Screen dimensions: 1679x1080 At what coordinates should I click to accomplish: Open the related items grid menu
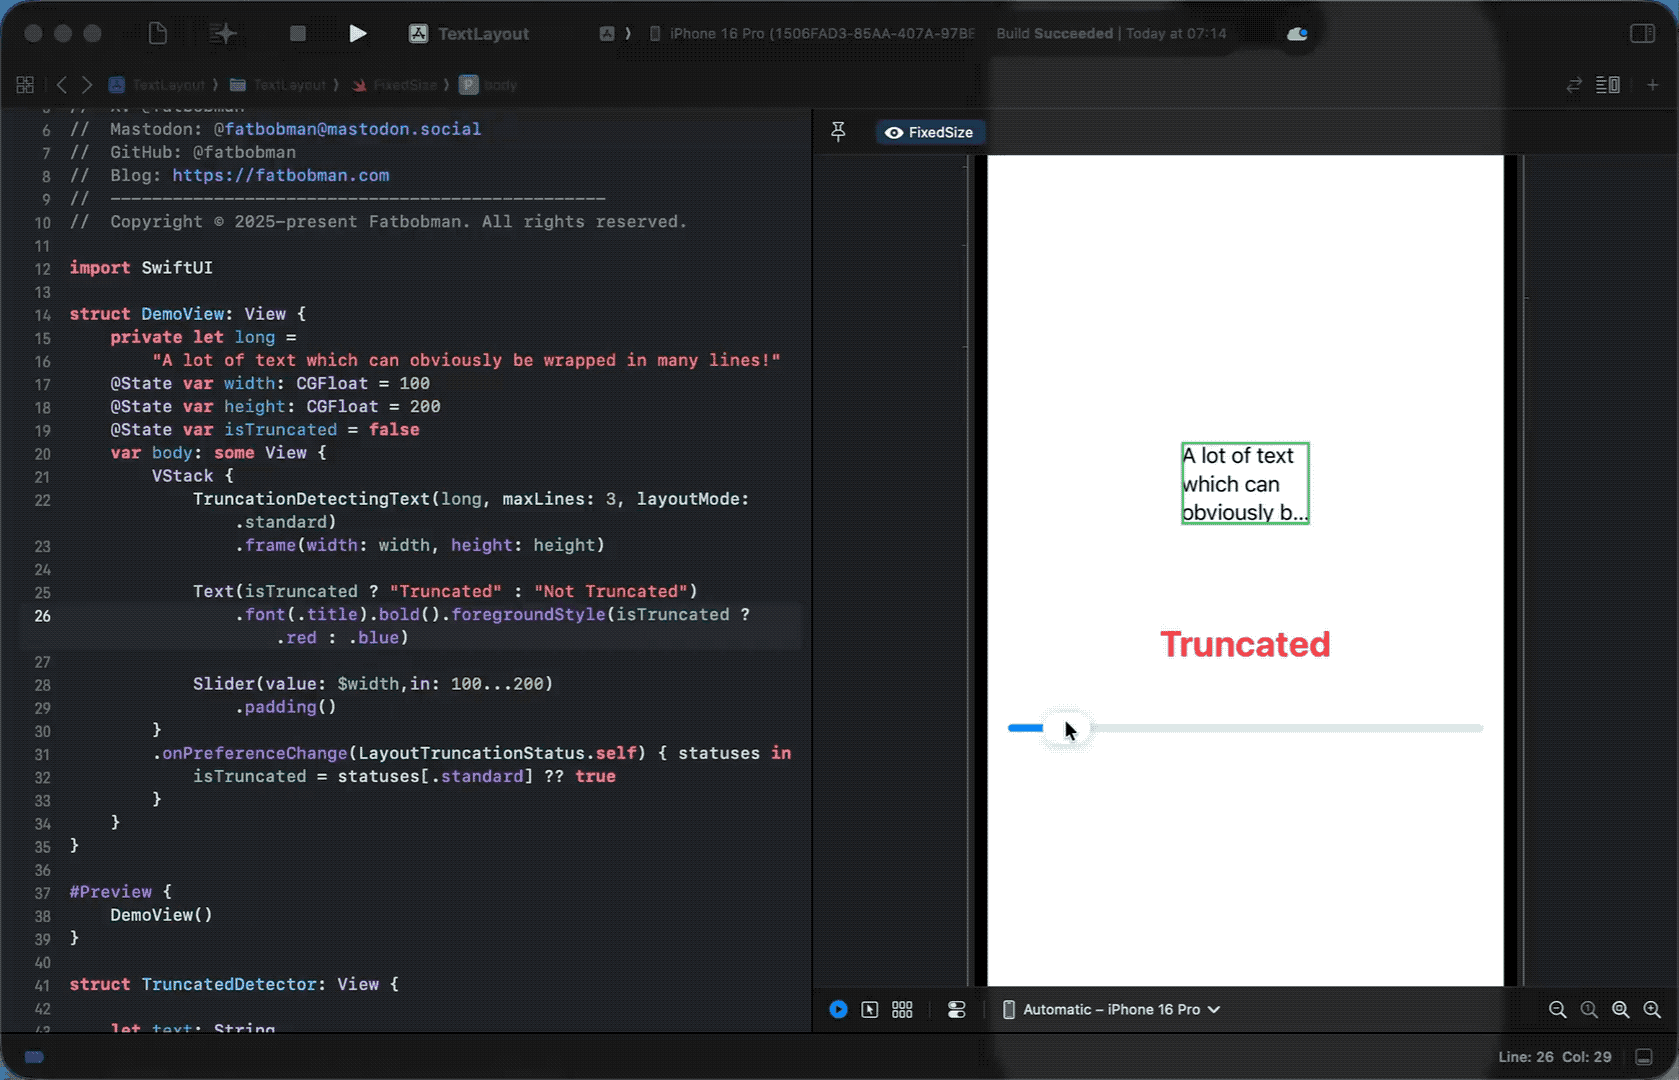(x=25, y=85)
